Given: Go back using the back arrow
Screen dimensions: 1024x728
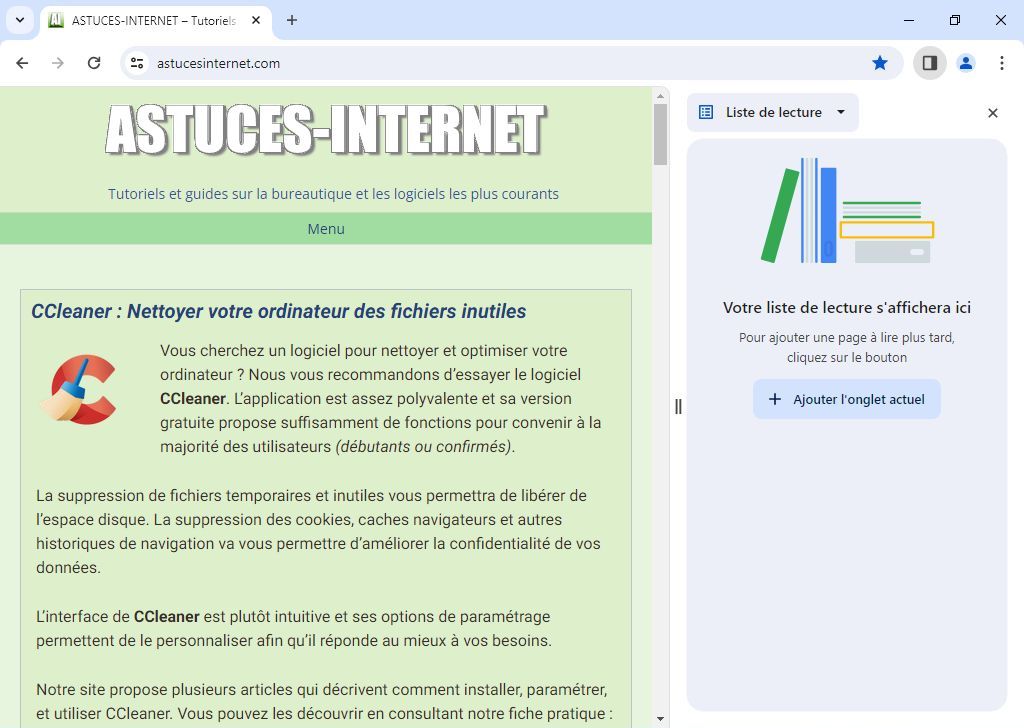Looking at the screenshot, I should (22, 62).
